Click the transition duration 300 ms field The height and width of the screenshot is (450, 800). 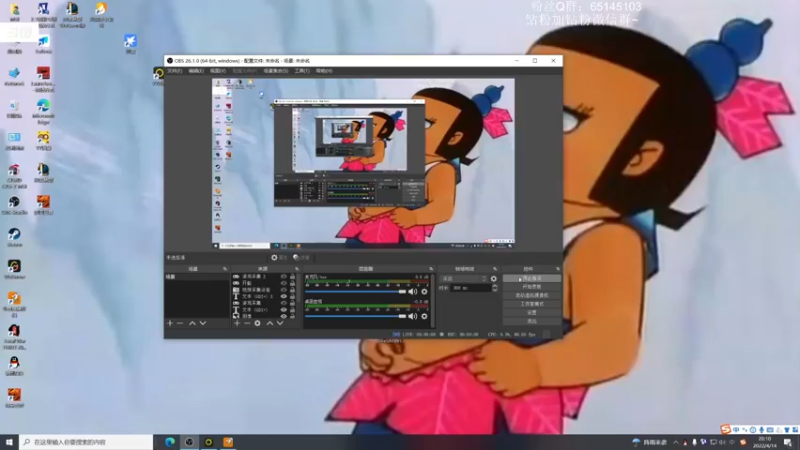470,288
